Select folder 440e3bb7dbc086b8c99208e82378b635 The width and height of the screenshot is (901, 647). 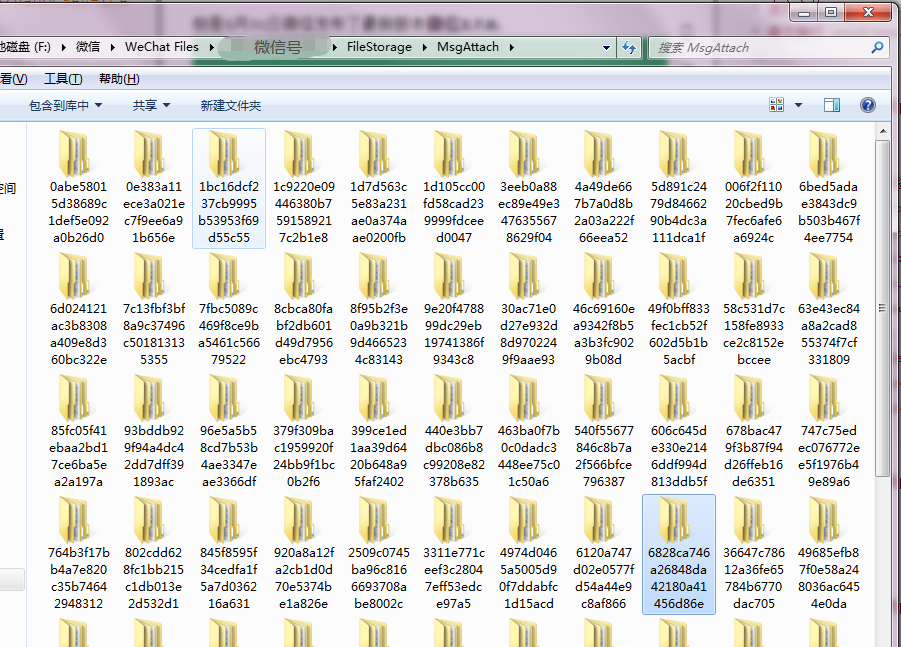tap(454, 432)
